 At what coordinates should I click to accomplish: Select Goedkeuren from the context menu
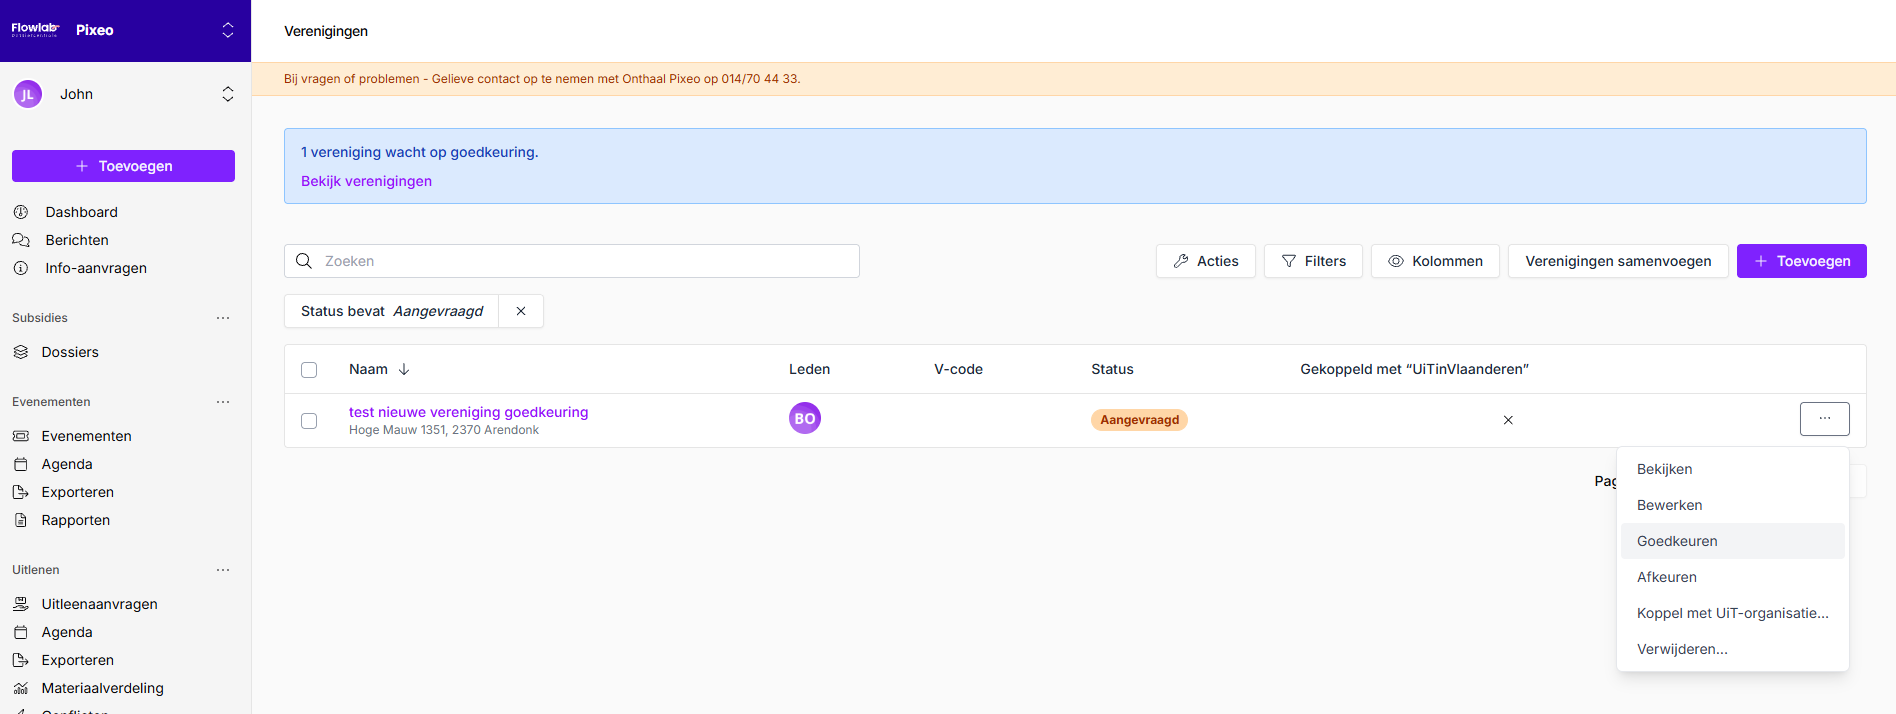coord(1677,541)
